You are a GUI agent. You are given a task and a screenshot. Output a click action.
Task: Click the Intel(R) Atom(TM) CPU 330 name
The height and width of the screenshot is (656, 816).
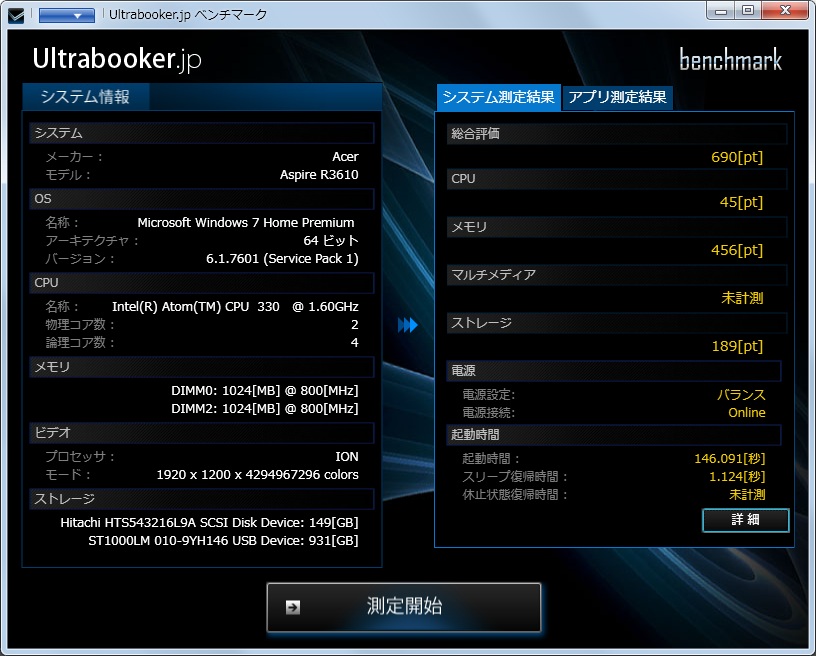click(x=235, y=307)
